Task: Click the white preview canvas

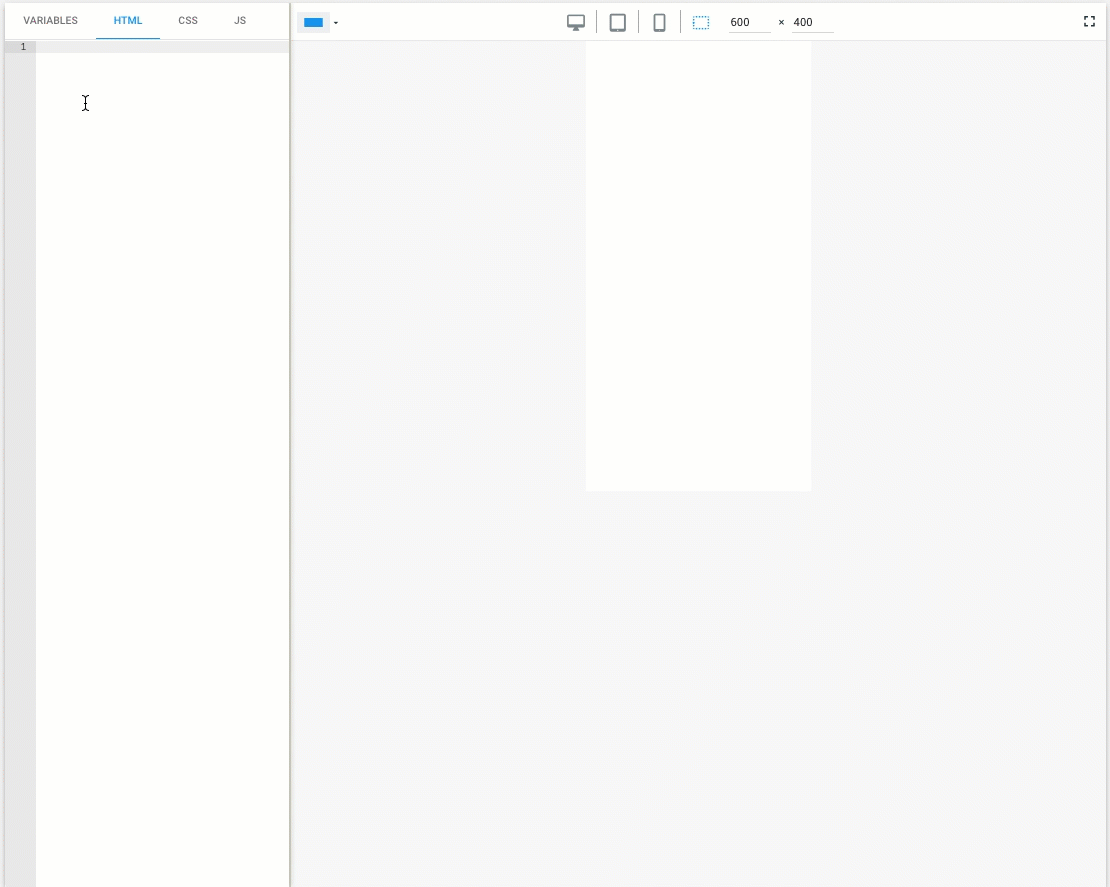Action: [698, 265]
